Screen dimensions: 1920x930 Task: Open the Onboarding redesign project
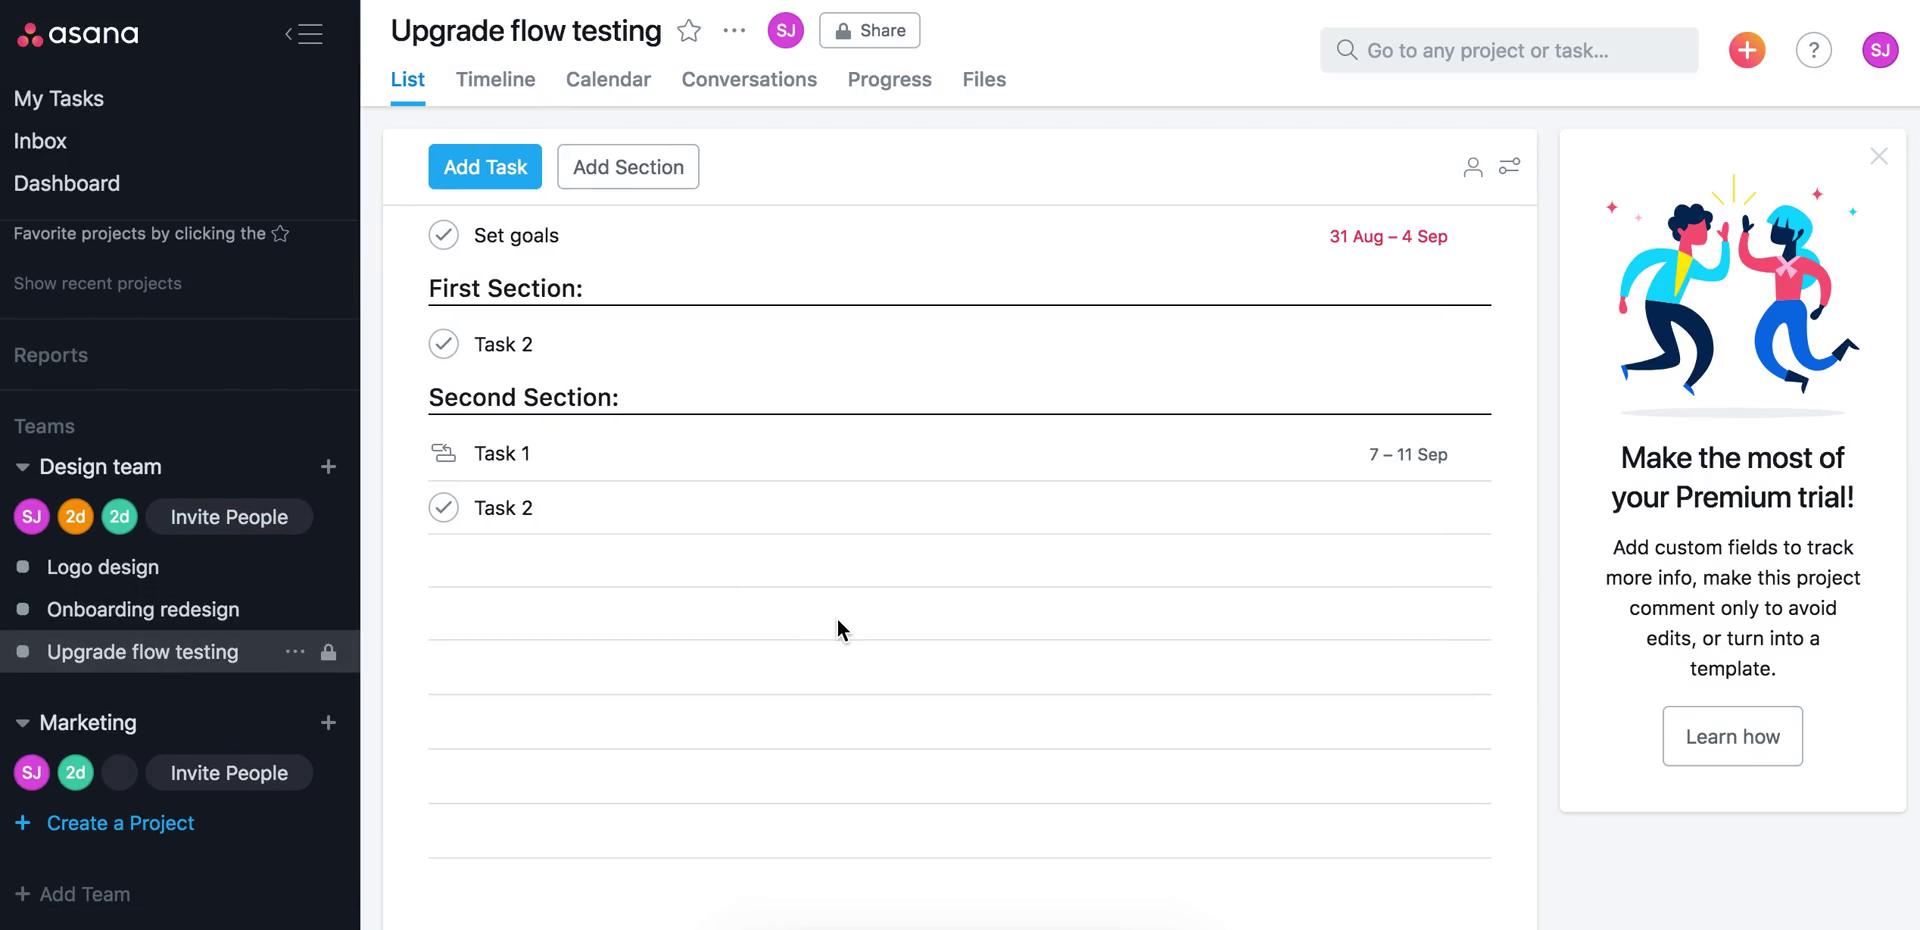pos(143,610)
